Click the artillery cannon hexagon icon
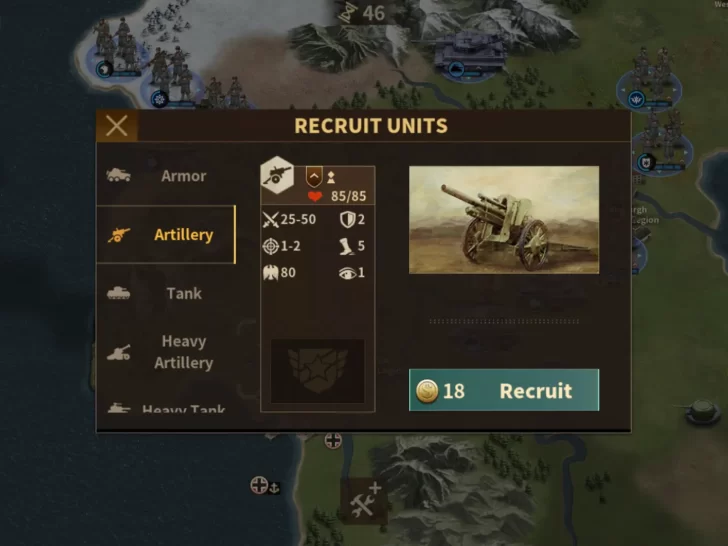 coord(277,175)
